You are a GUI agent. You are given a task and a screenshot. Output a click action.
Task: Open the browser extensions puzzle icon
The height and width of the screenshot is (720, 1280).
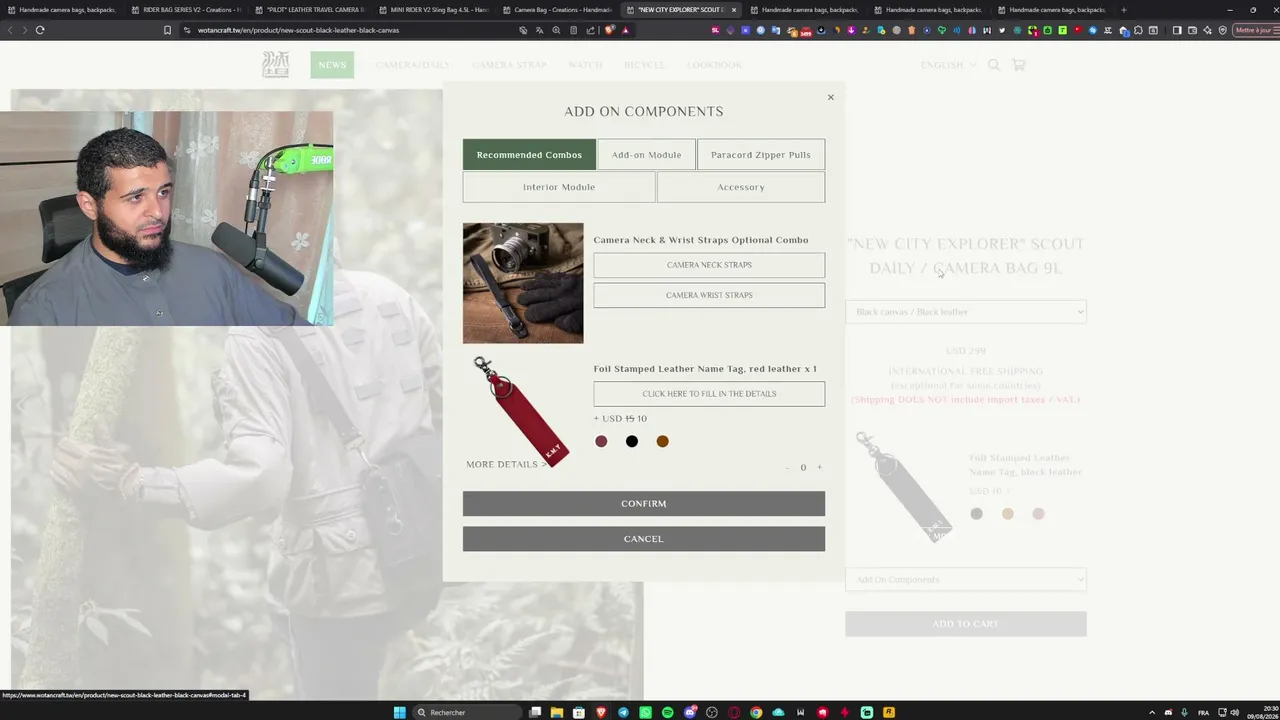point(1138,30)
